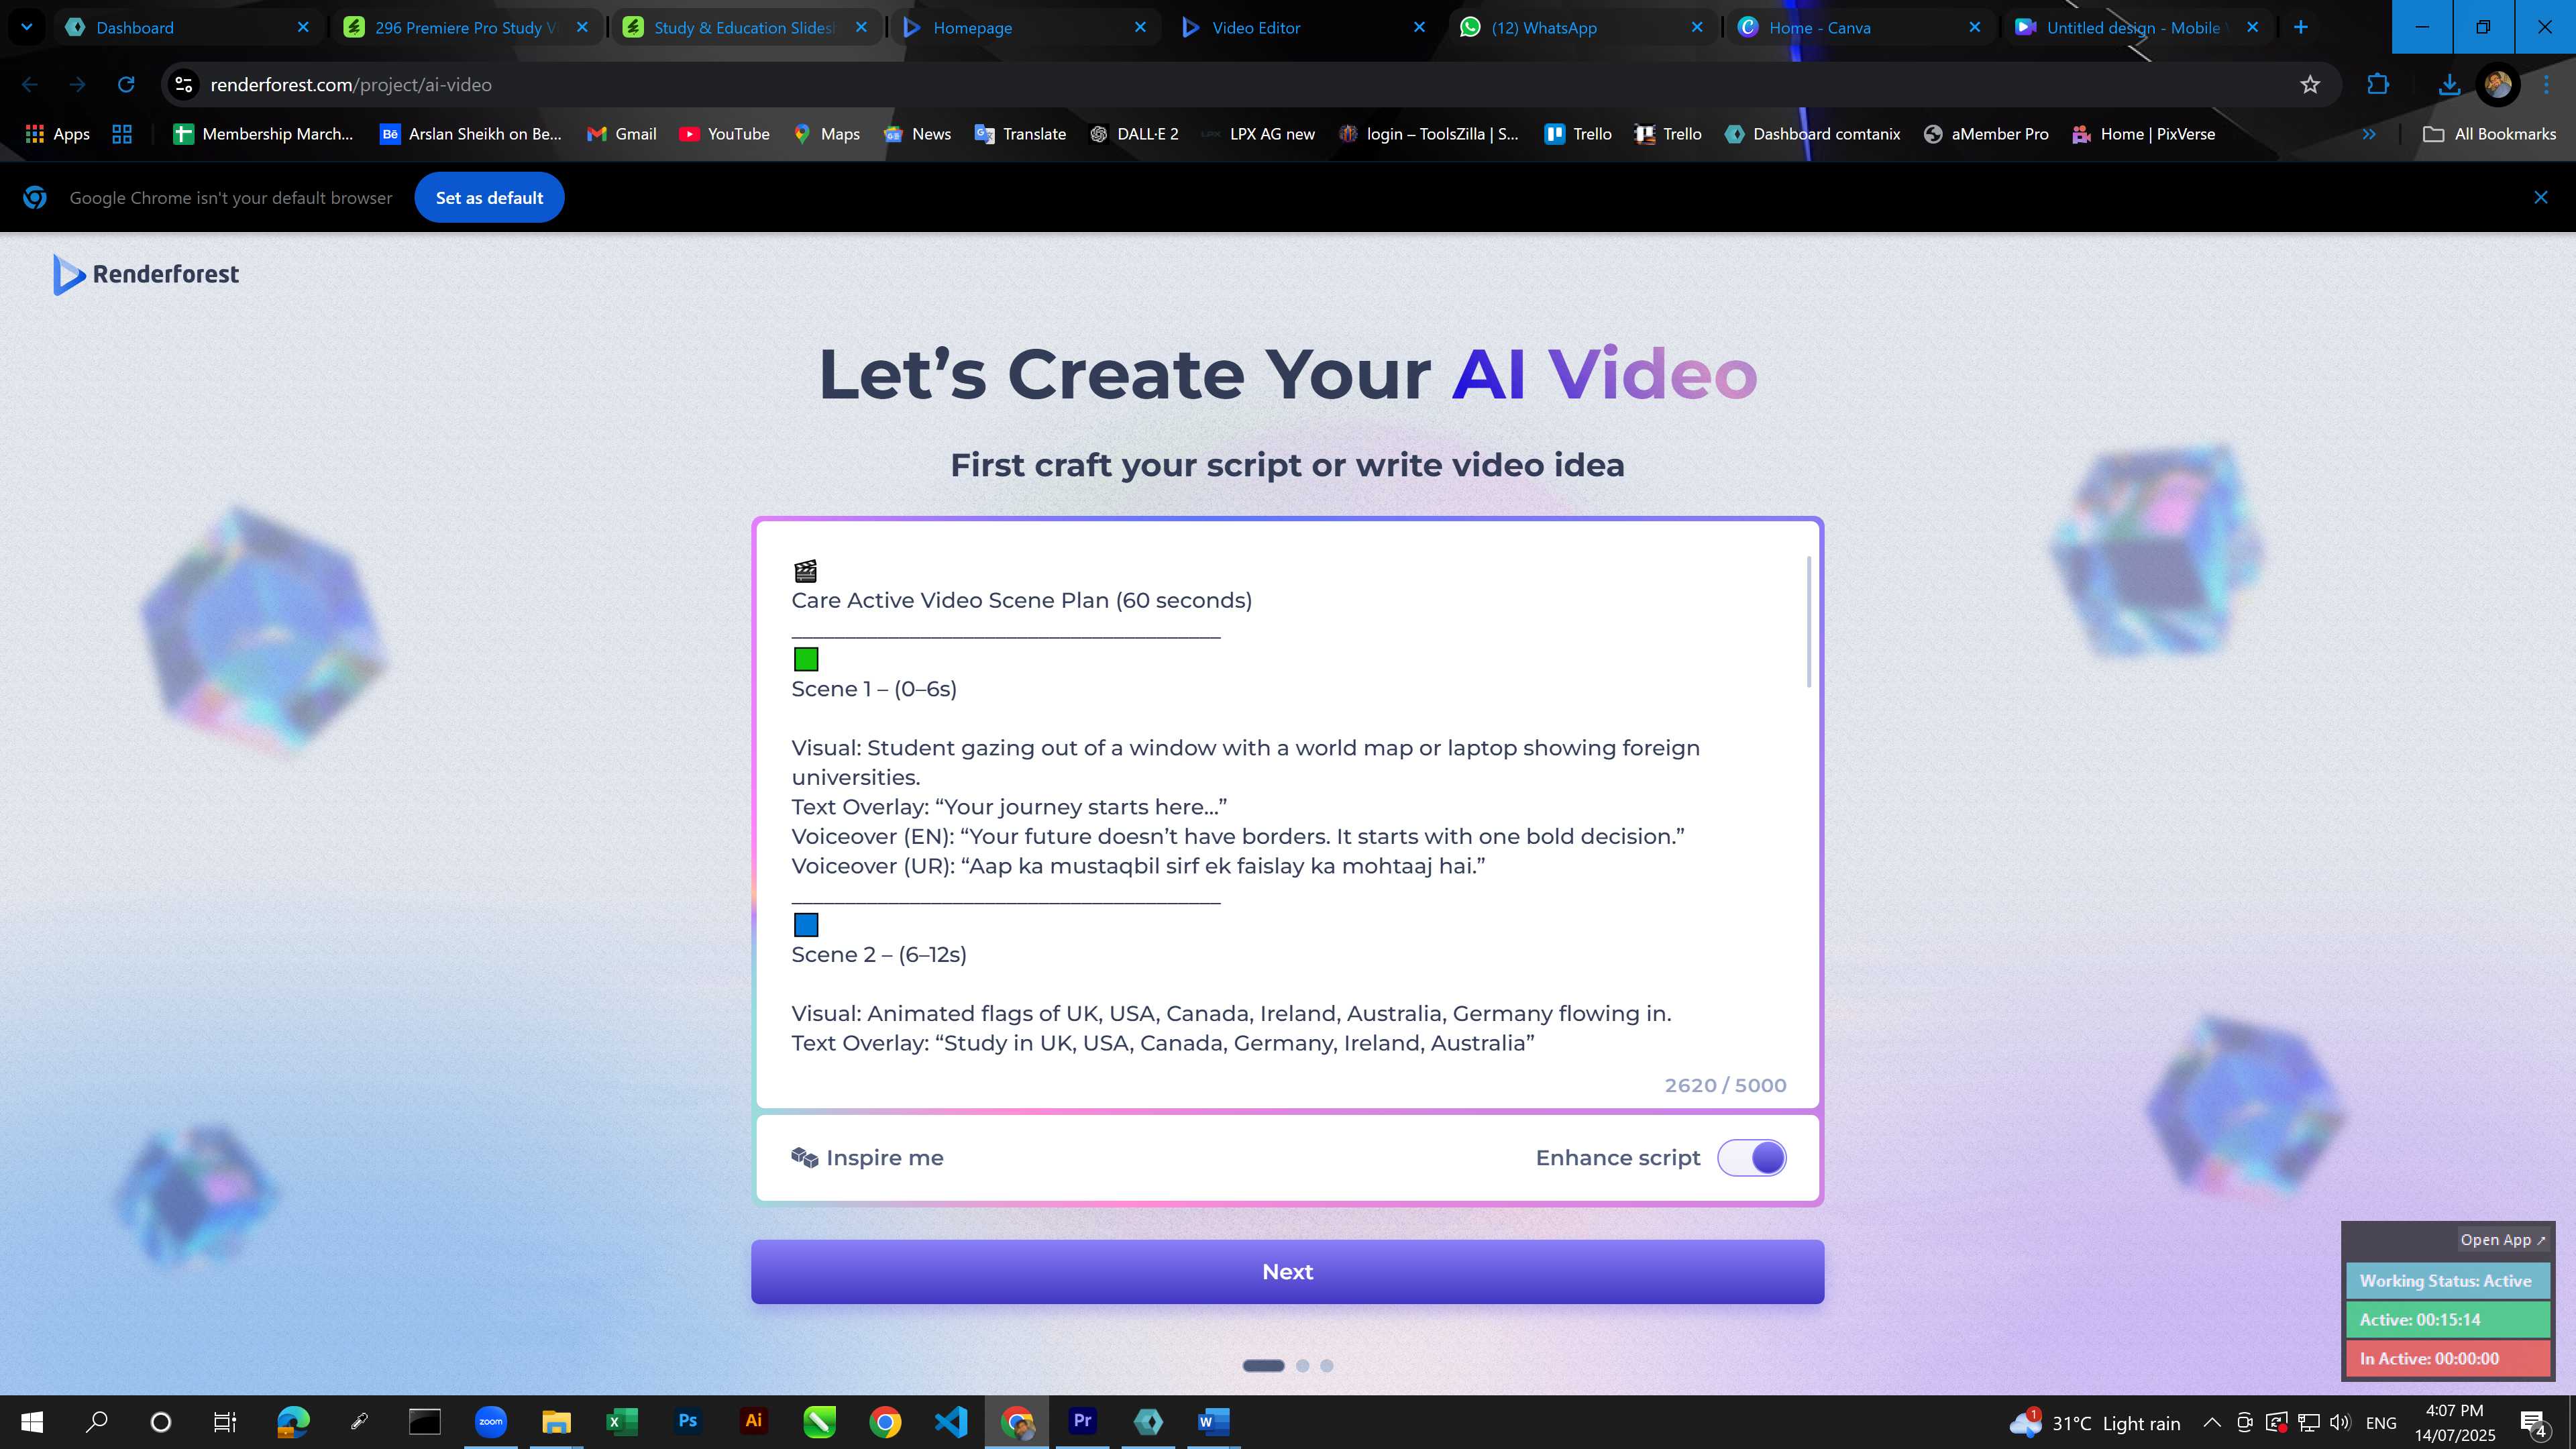Open the Downloads icon
The width and height of the screenshot is (2576, 1449).
(2448, 85)
